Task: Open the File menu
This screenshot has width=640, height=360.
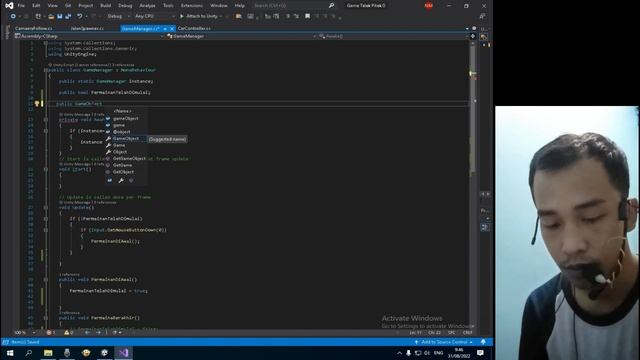Action: tap(21, 6)
